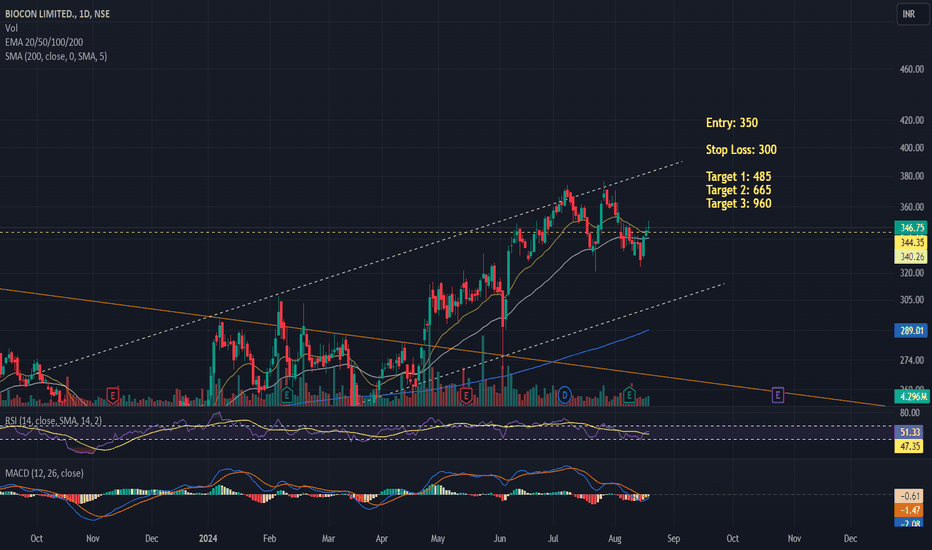Click the 360.00 price axis label

pos(911,207)
